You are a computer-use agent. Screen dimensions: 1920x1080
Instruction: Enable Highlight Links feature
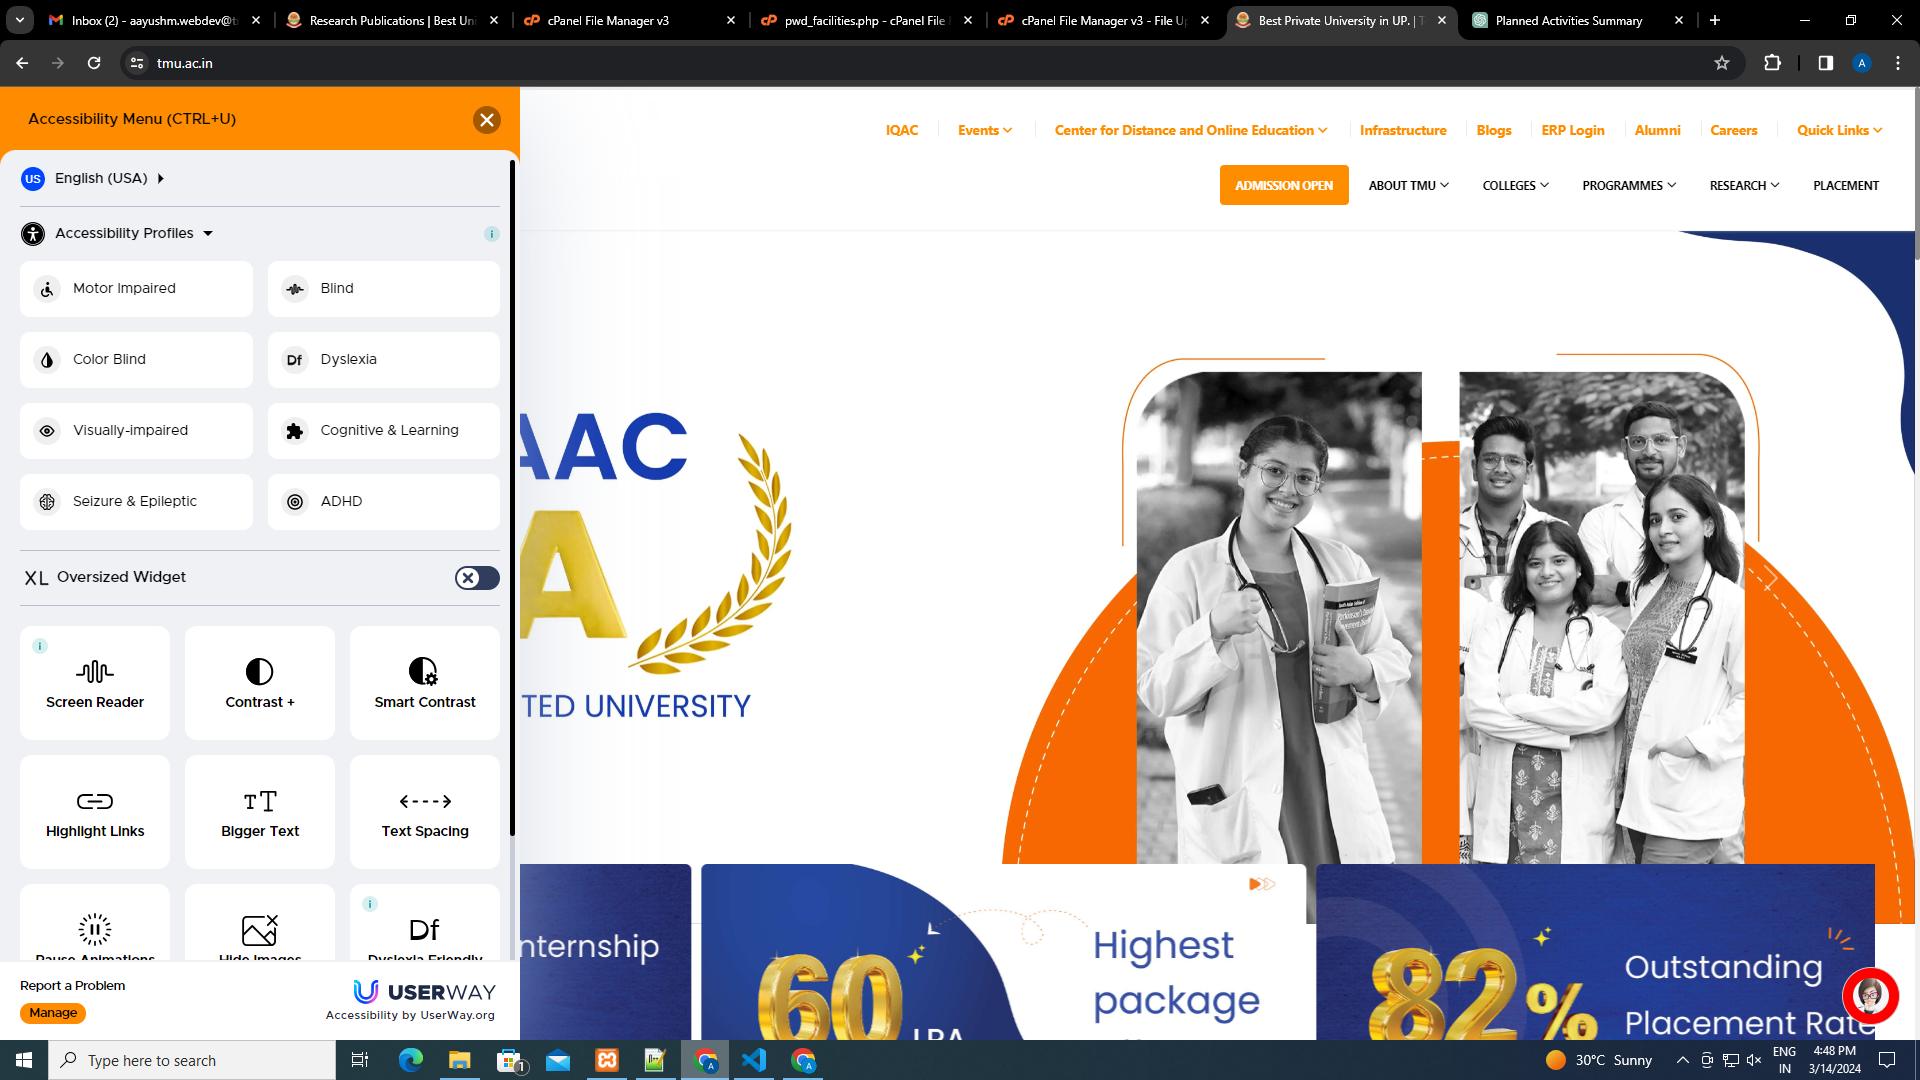pos(95,812)
